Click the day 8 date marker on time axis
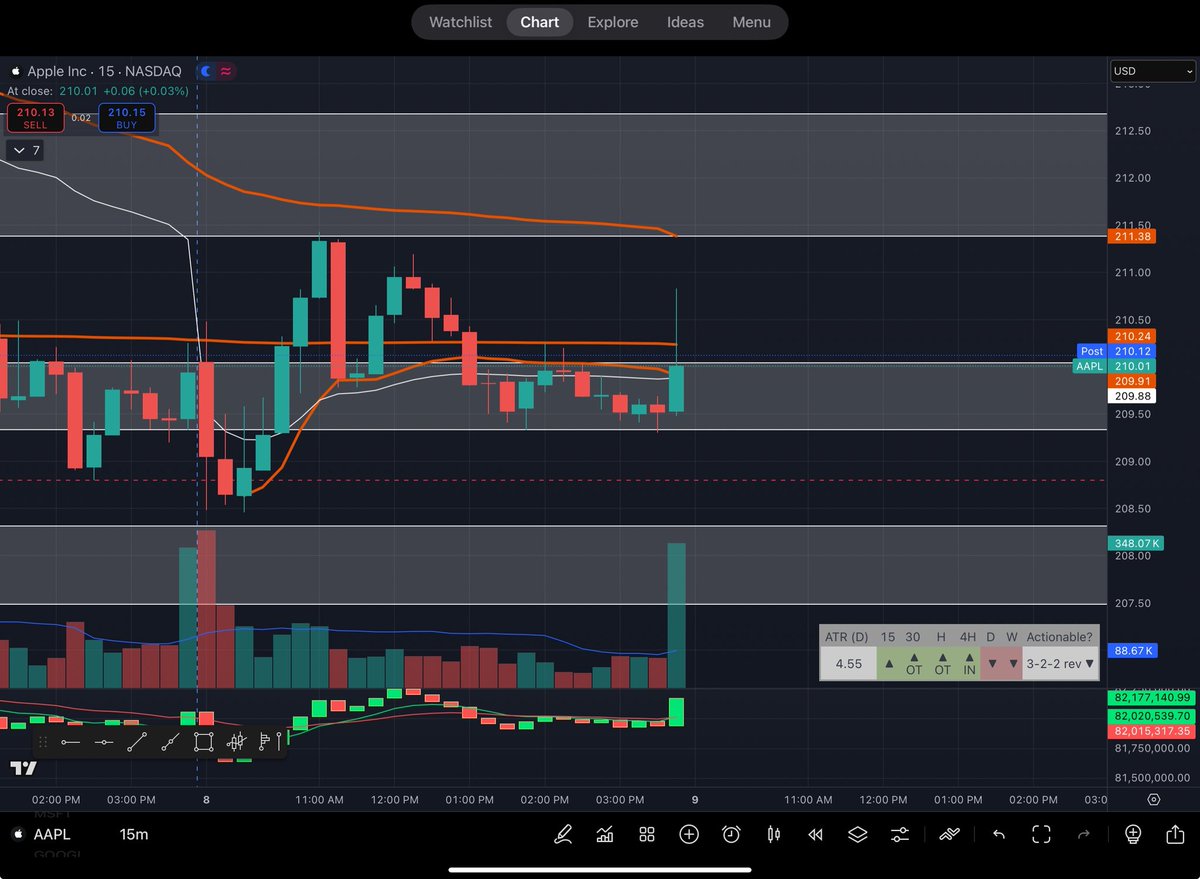Screen dimensions: 1200x879 tap(206, 799)
